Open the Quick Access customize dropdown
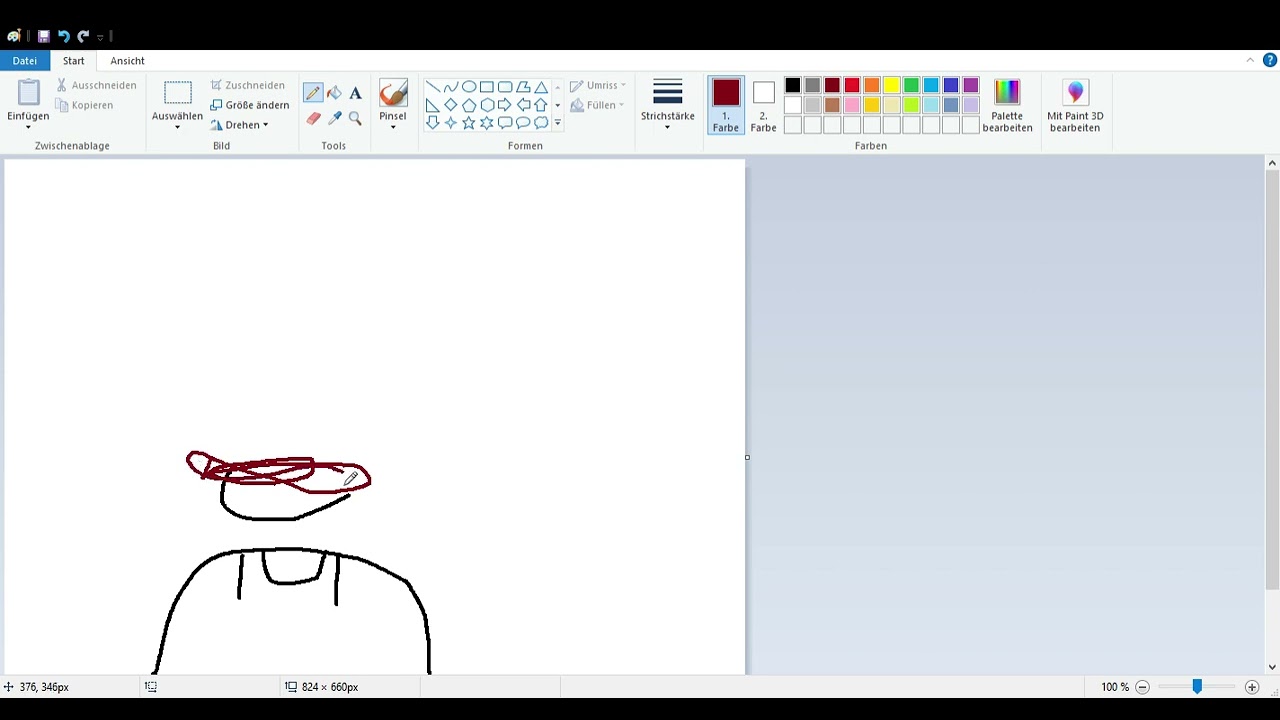1280x720 pixels. pyautogui.click(x=100, y=37)
